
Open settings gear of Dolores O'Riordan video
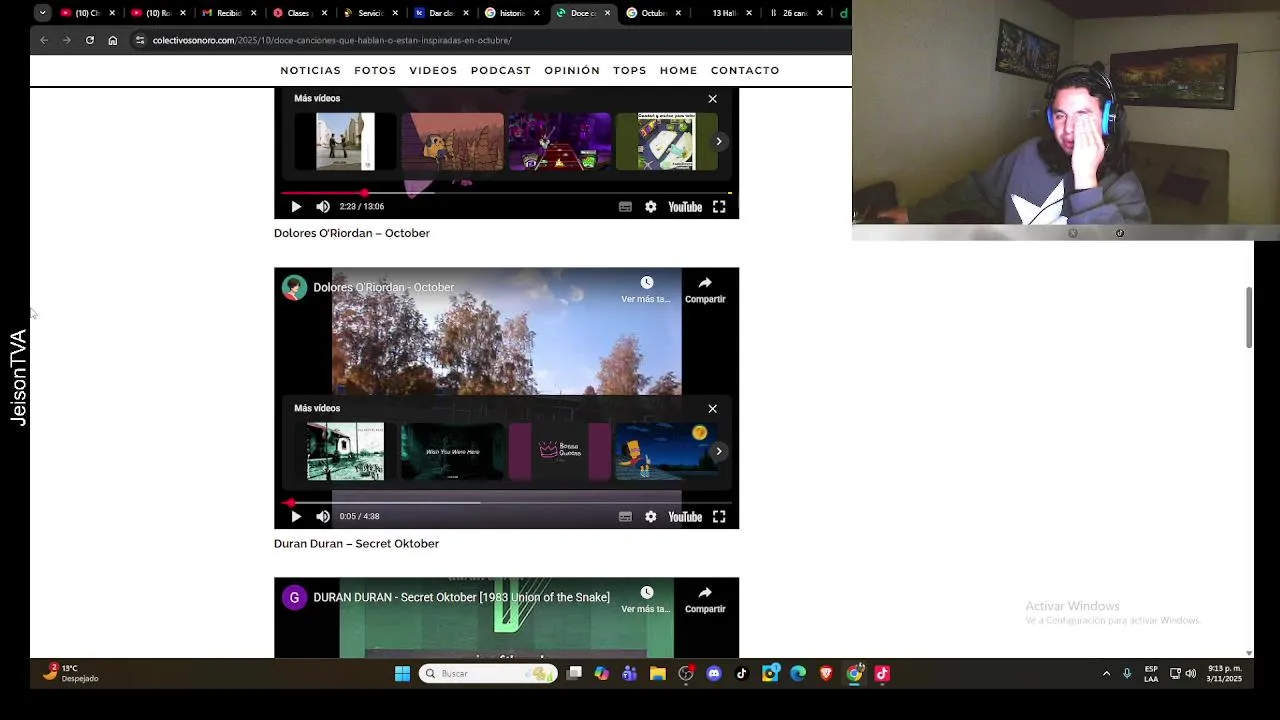click(x=651, y=517)
